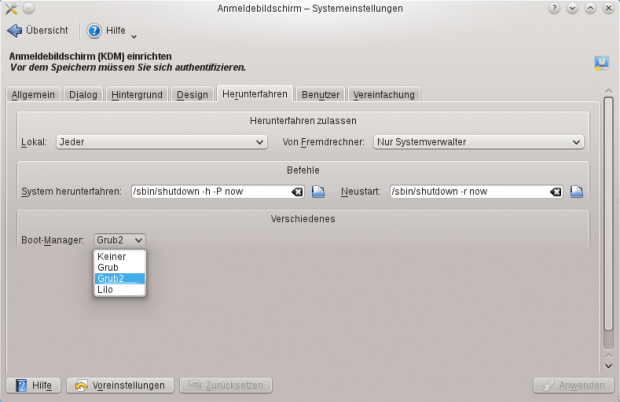620x402 pixels.
Task: Clear the Neustart command field
Action: (556, 192)
